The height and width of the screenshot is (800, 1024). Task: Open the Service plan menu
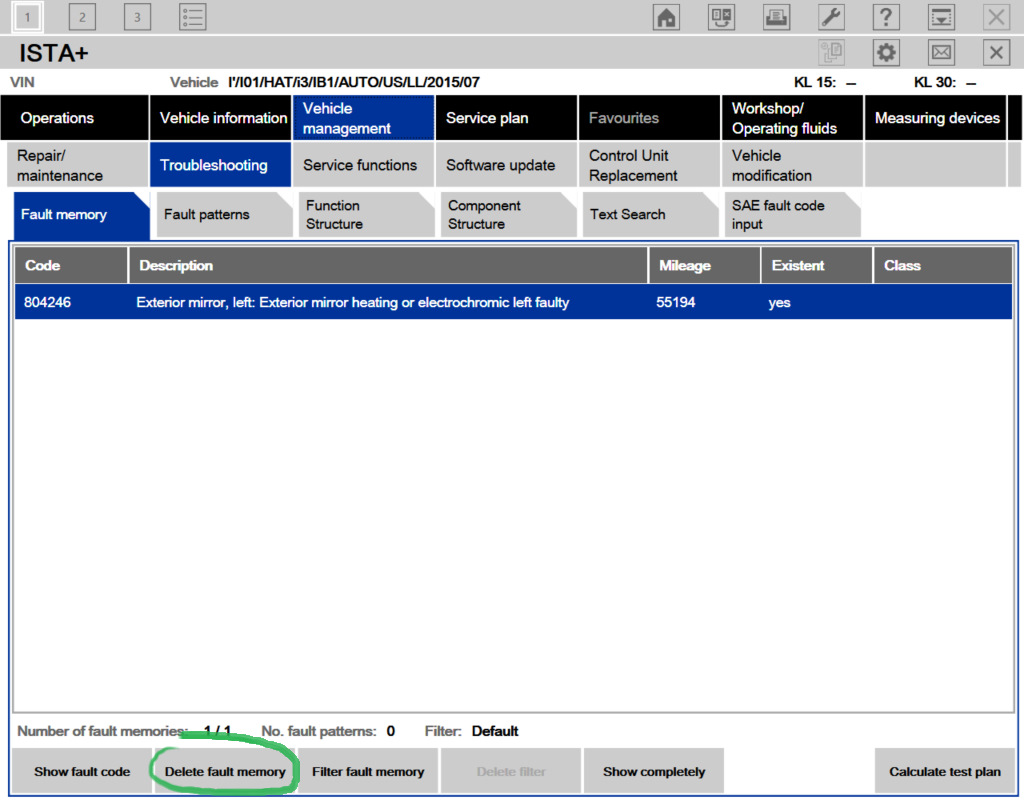487,118
